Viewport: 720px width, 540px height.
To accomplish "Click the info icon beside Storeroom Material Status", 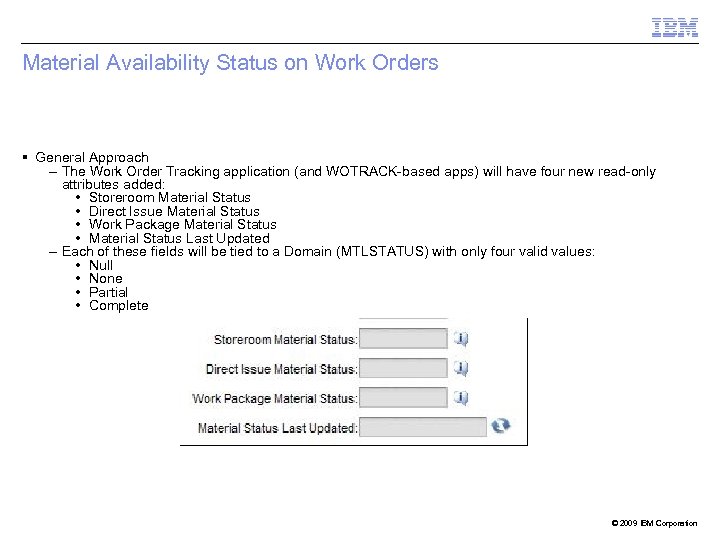I will [461, 339].
